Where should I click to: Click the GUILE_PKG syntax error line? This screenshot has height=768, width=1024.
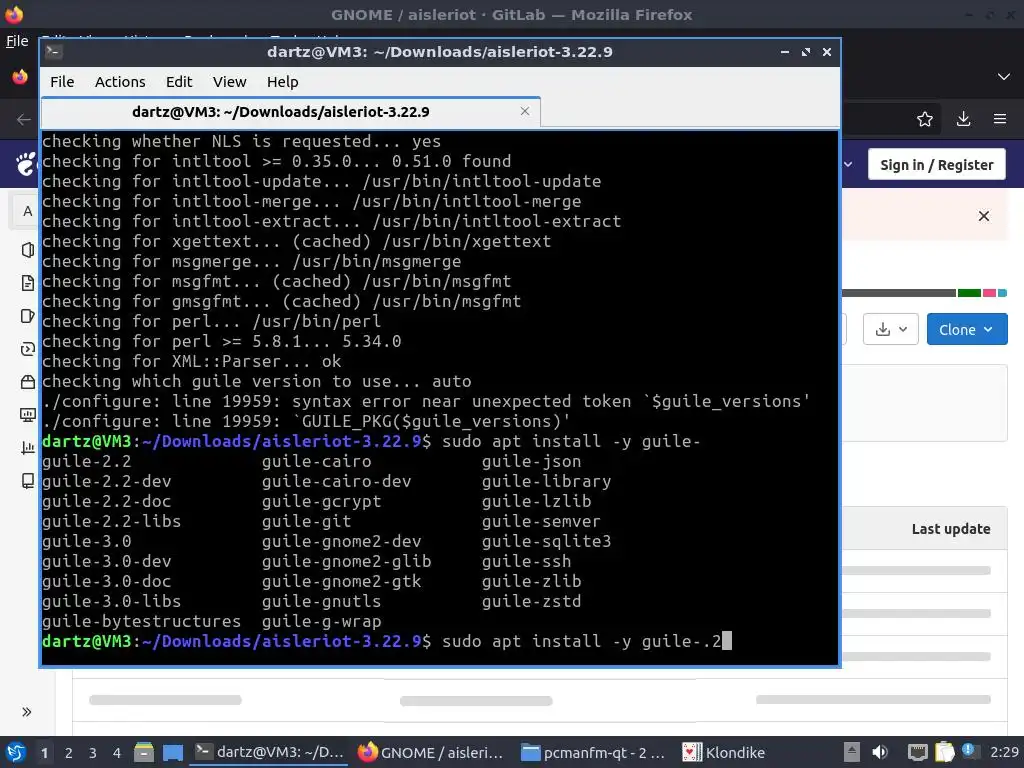(x=306, y=421)
